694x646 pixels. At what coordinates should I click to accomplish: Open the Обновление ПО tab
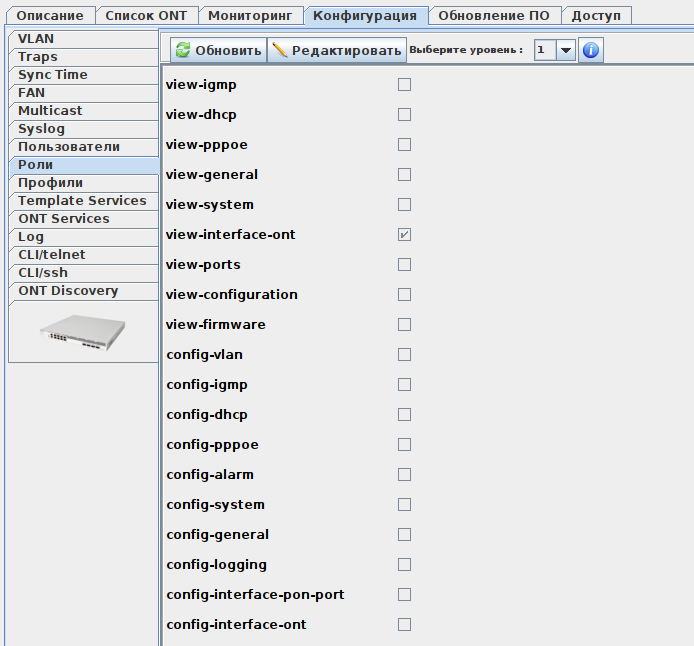494,15
